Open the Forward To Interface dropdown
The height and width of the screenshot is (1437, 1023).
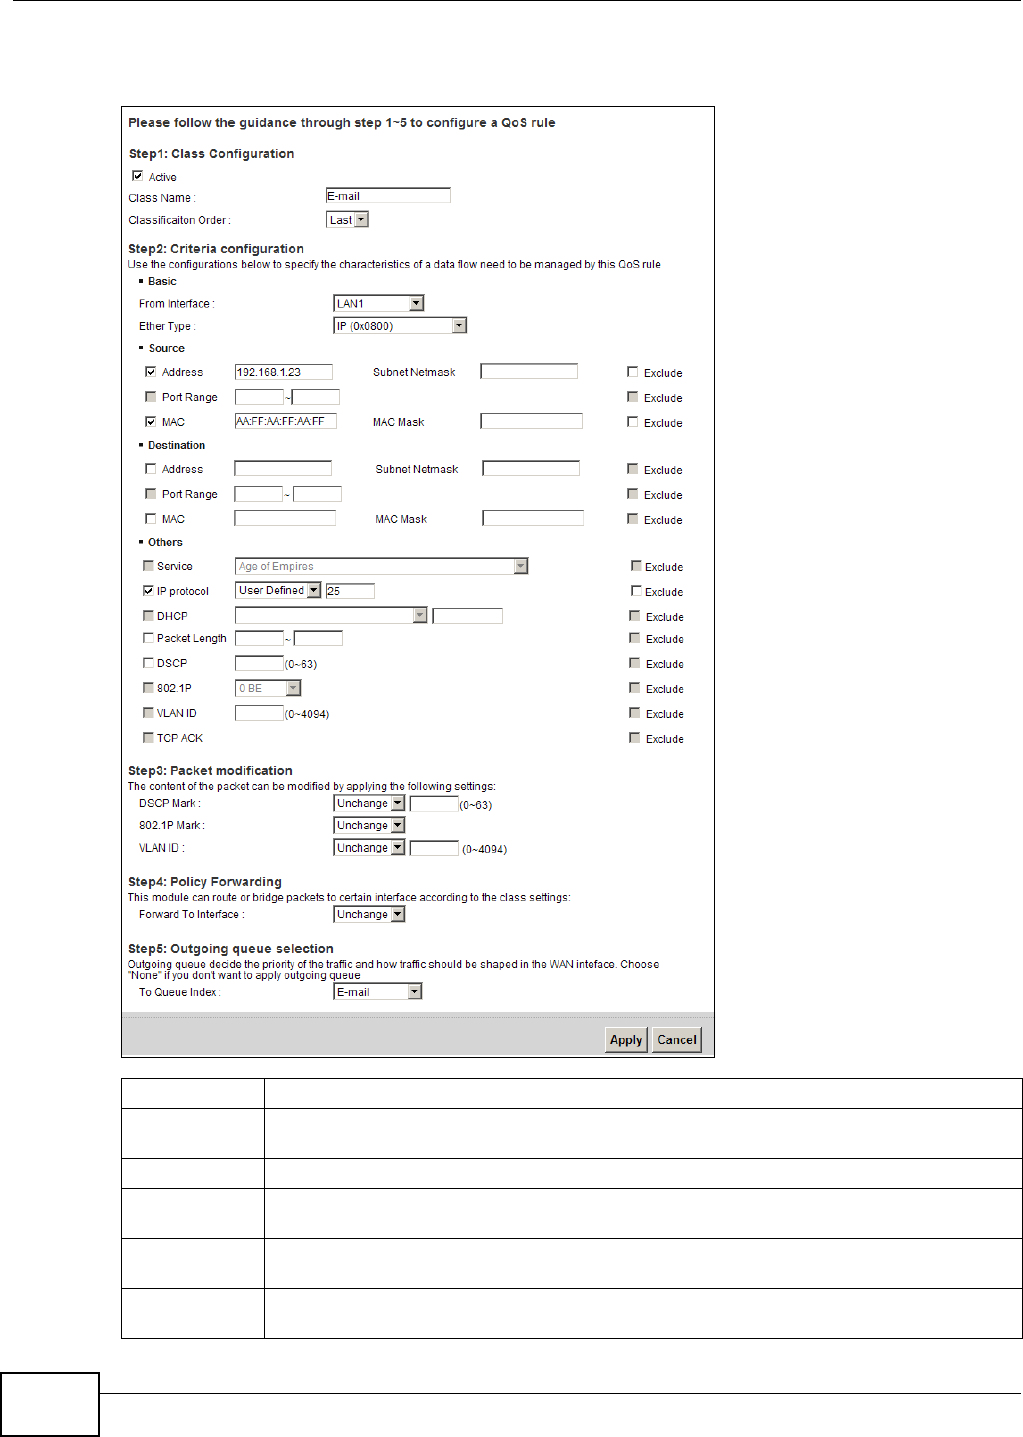point(369,915)
